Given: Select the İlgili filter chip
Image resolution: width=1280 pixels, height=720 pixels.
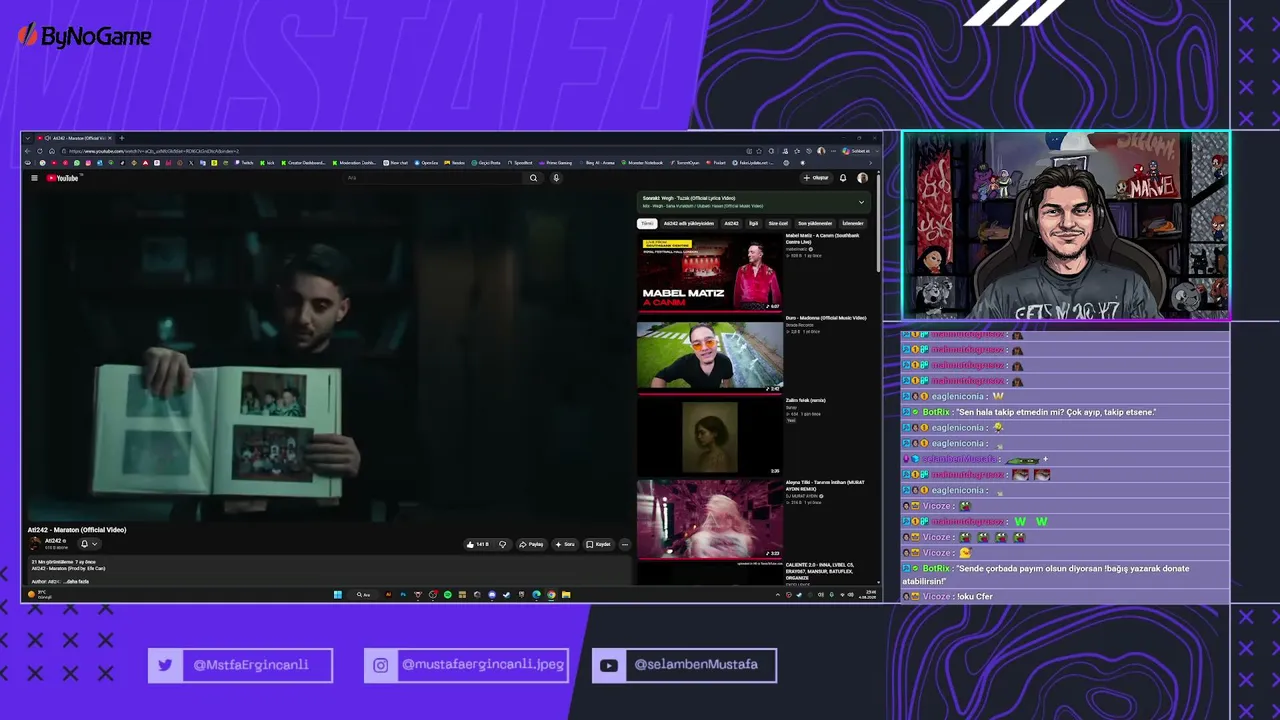Looking at the screenshot, I should coord(754,224).
